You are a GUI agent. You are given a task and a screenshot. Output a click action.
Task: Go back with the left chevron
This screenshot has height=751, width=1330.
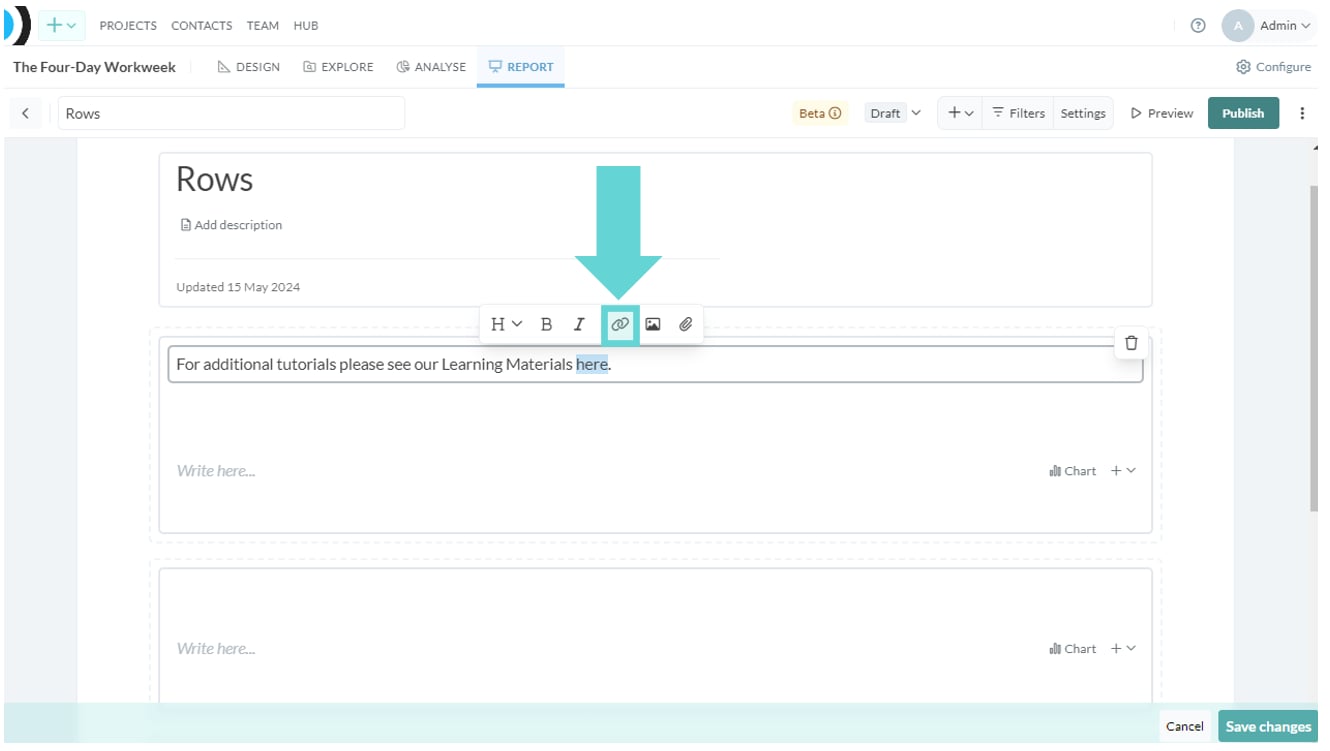[x=26, y=113]
